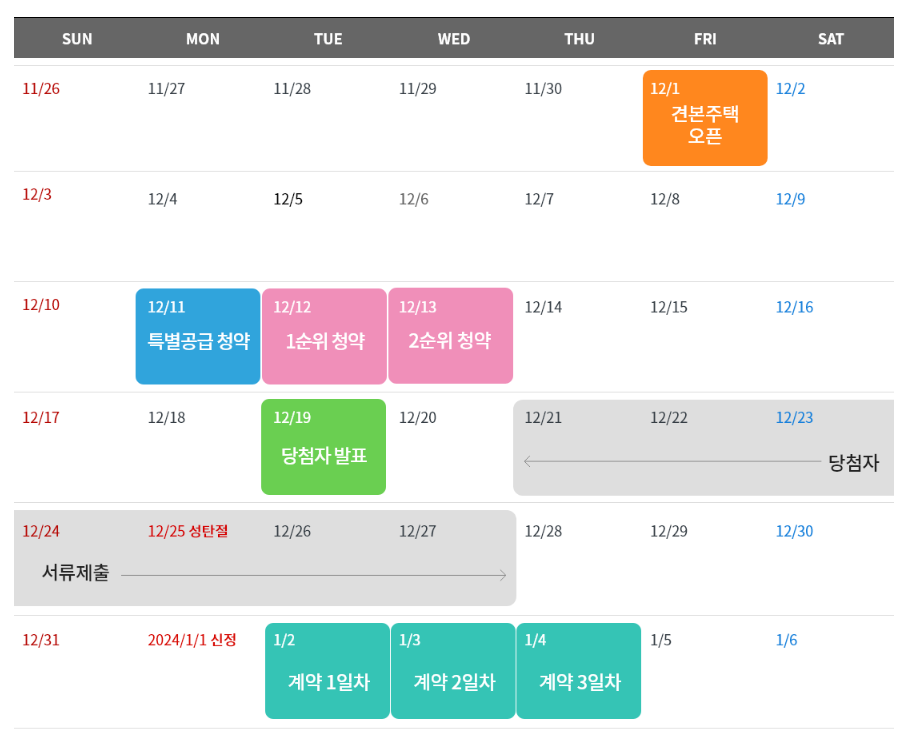Select the date 1/6
The width and height of the screenshot is (912, 744).
(x=786, y=640)
